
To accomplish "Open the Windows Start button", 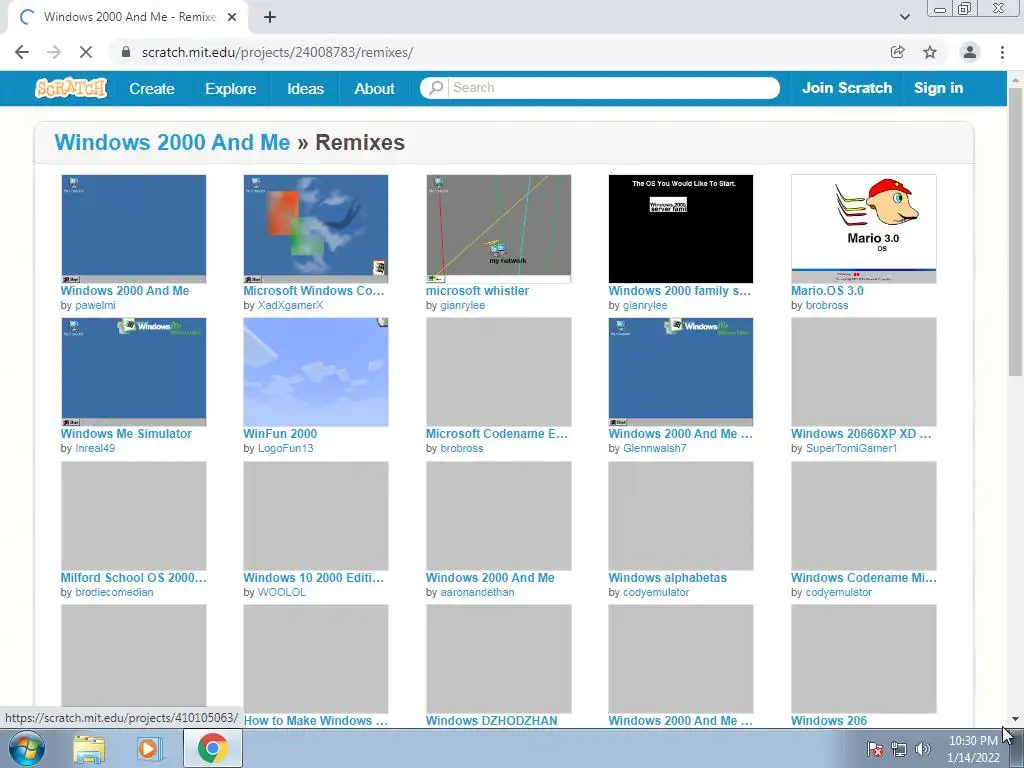I will pos(27,749).
